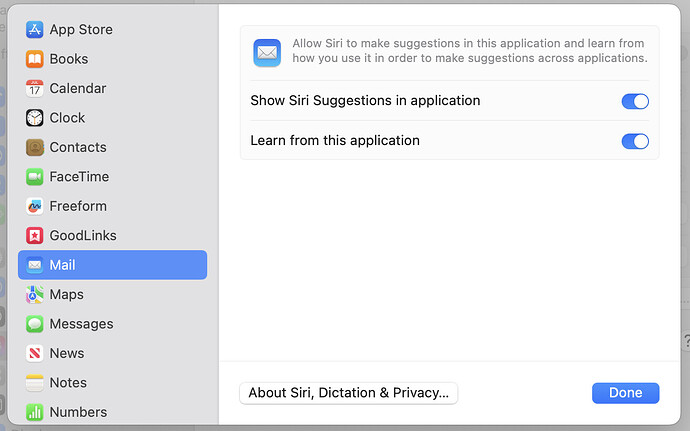Click the Notes app icon
Screen dimensions: 690x431
pos(34,383)
